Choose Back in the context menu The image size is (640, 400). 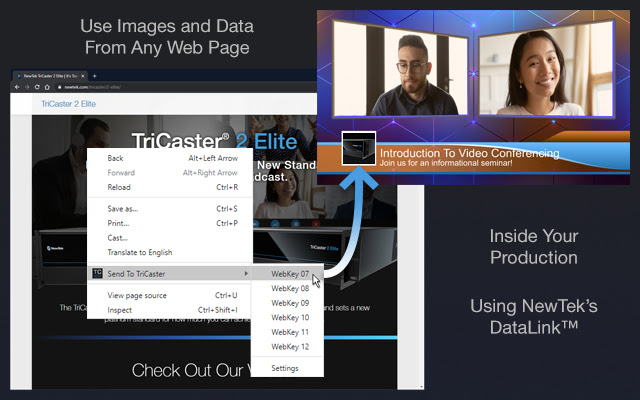point(170,158)
